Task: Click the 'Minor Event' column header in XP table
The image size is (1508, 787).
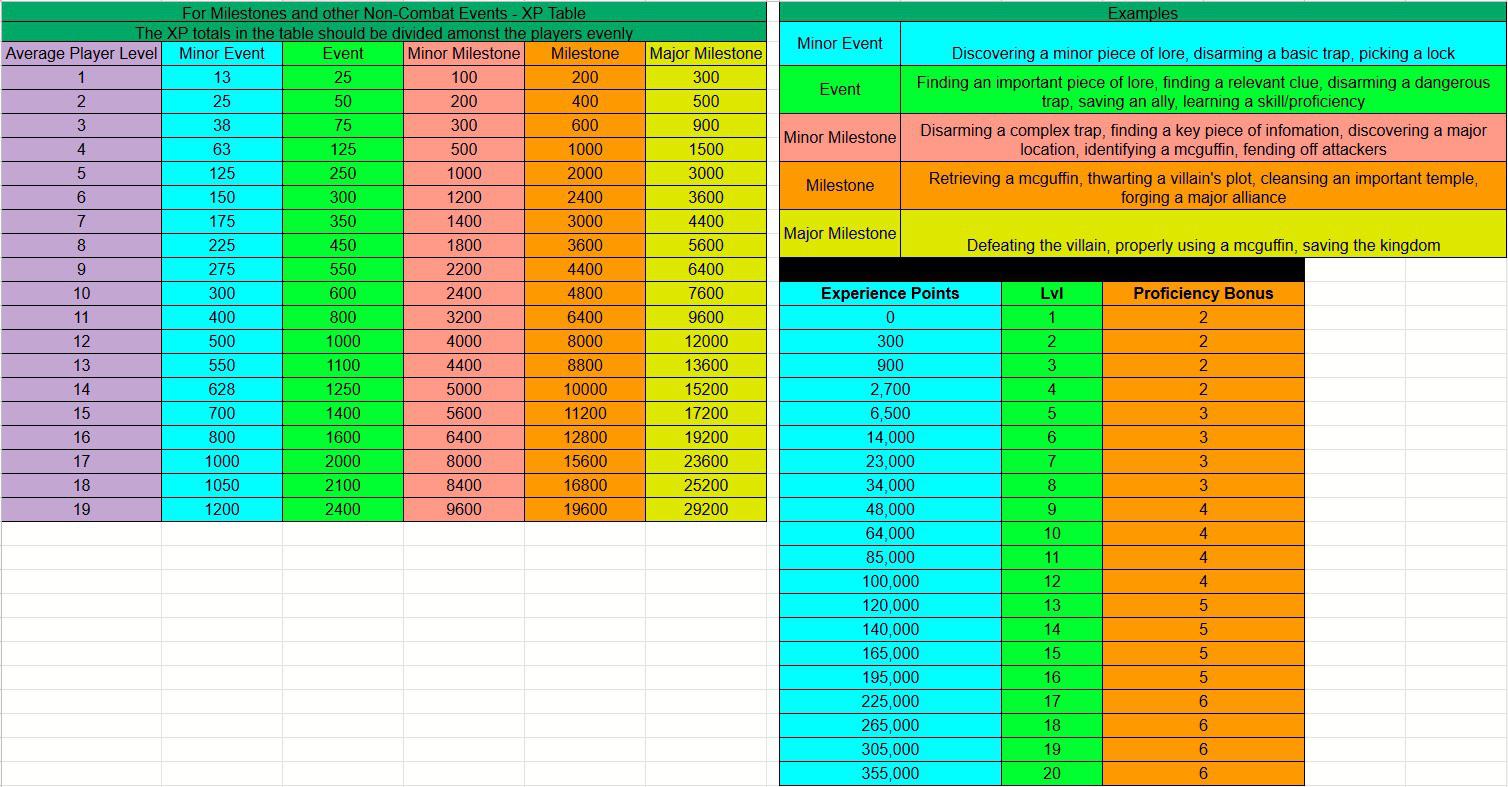Action: click(222, 53)
